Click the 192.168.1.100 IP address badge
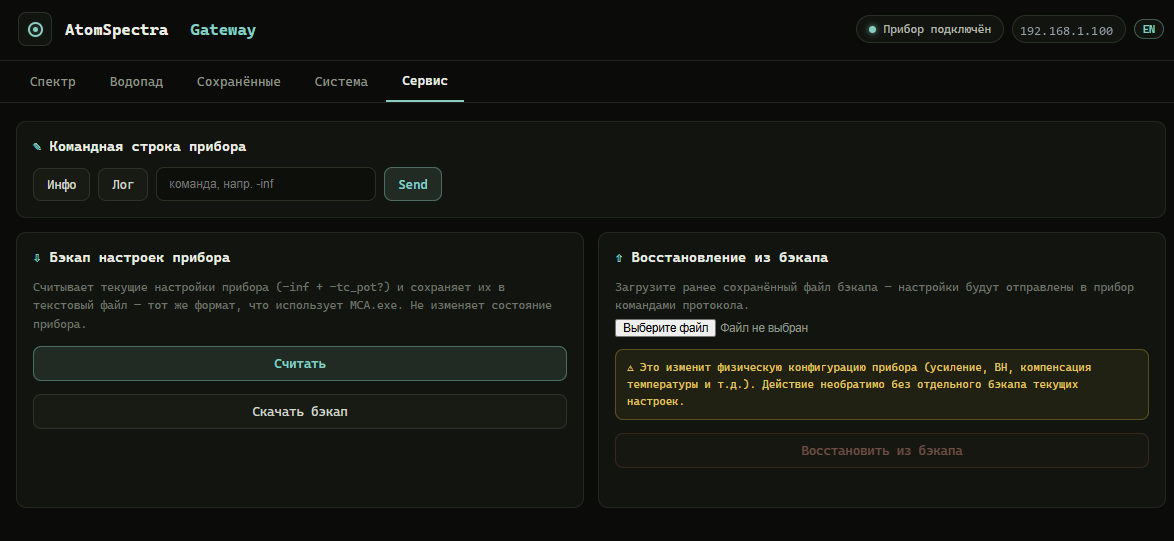This screenshot has height=541, width=1174. (x=1068, y=30)
